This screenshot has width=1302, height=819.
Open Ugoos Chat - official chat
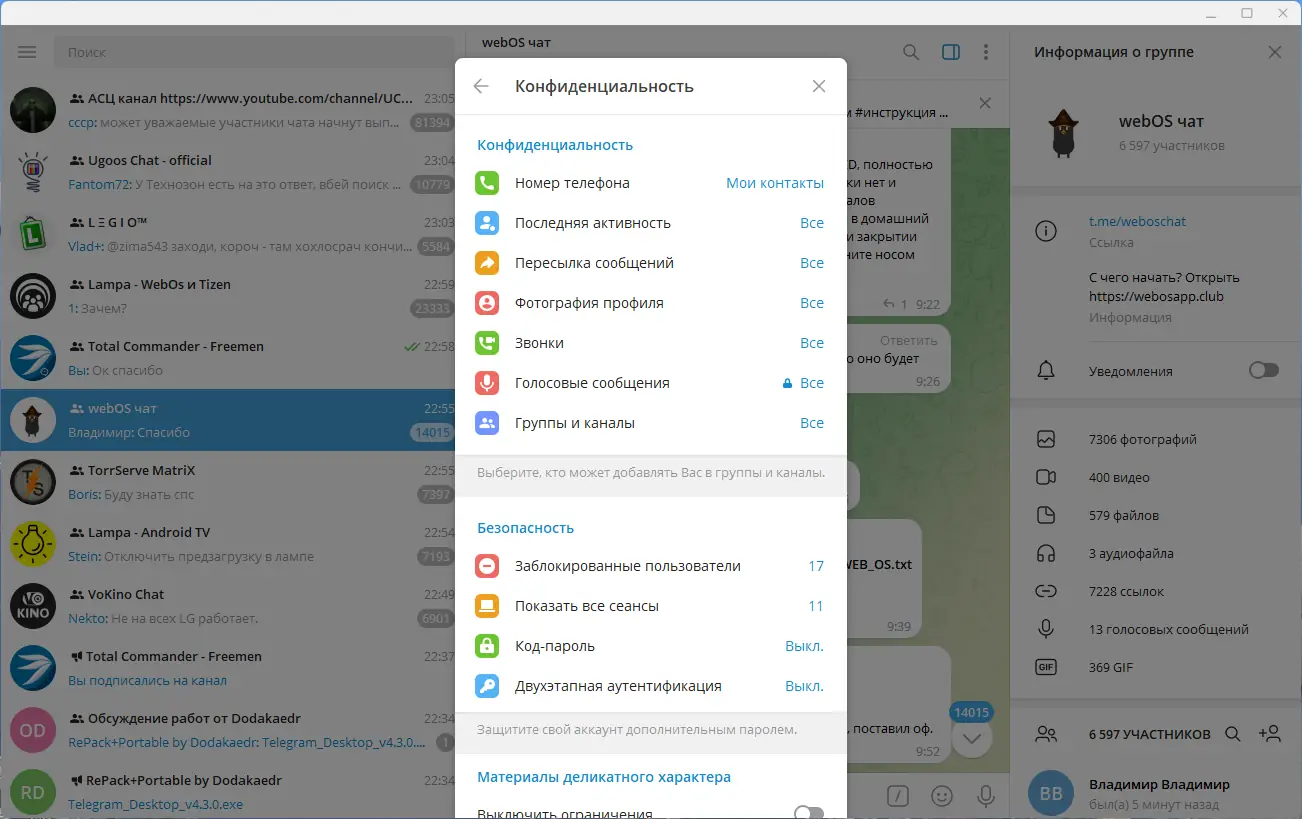pyautogui.click(x=228, y=172)
